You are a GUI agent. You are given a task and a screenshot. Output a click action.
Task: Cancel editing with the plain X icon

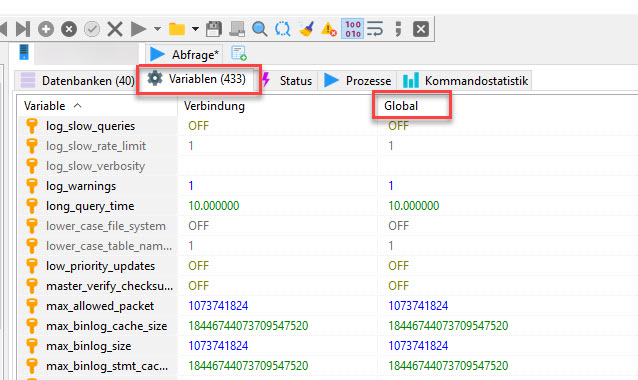click(x=115, y=29)
